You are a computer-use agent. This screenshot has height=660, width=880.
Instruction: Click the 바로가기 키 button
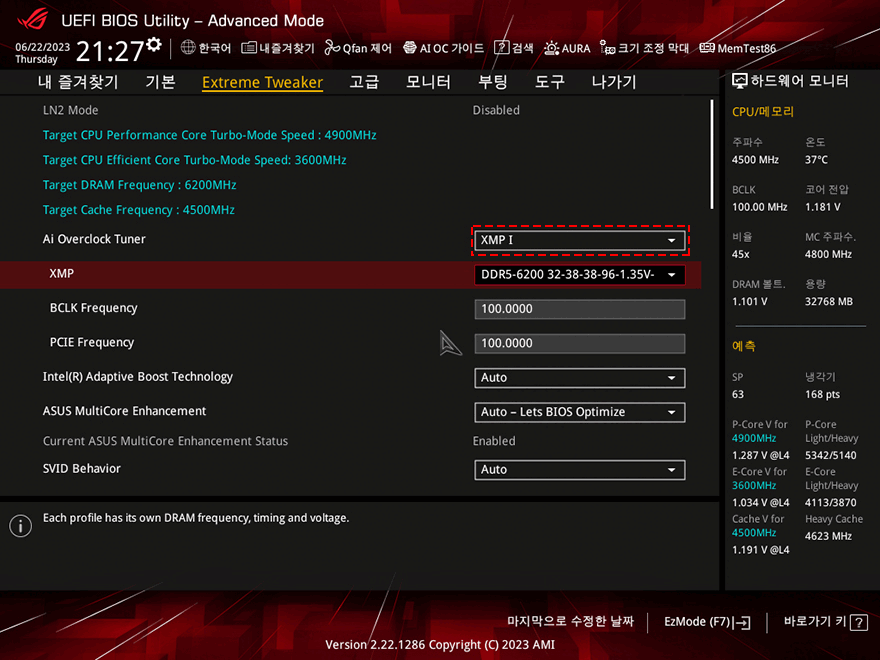[x=826, y=622]
